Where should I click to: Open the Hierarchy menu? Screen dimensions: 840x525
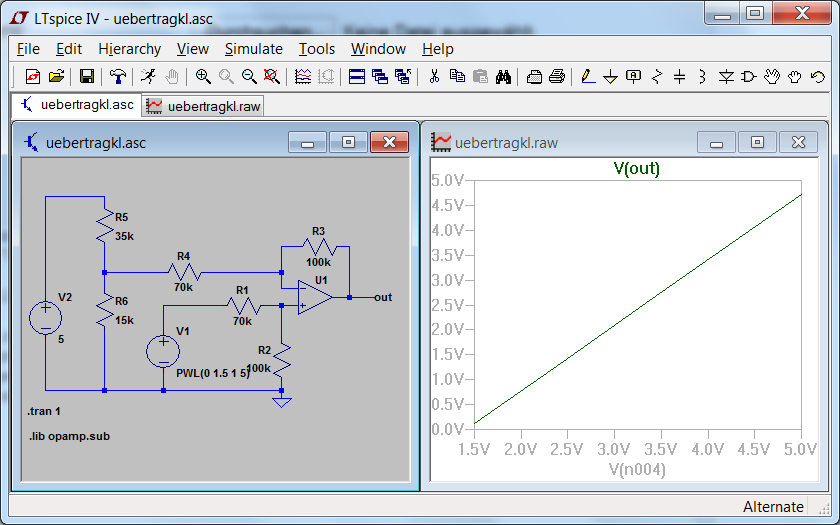point(130,49)
